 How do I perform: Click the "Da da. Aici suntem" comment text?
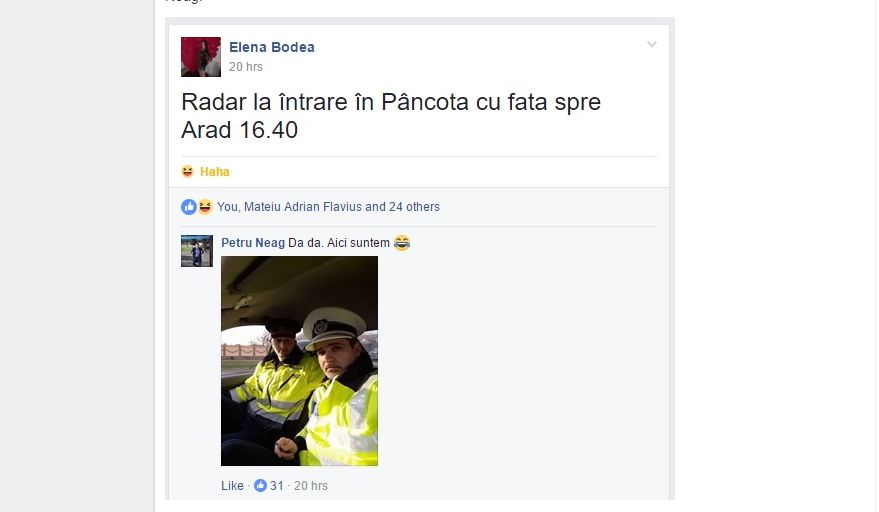coord(339,243)
